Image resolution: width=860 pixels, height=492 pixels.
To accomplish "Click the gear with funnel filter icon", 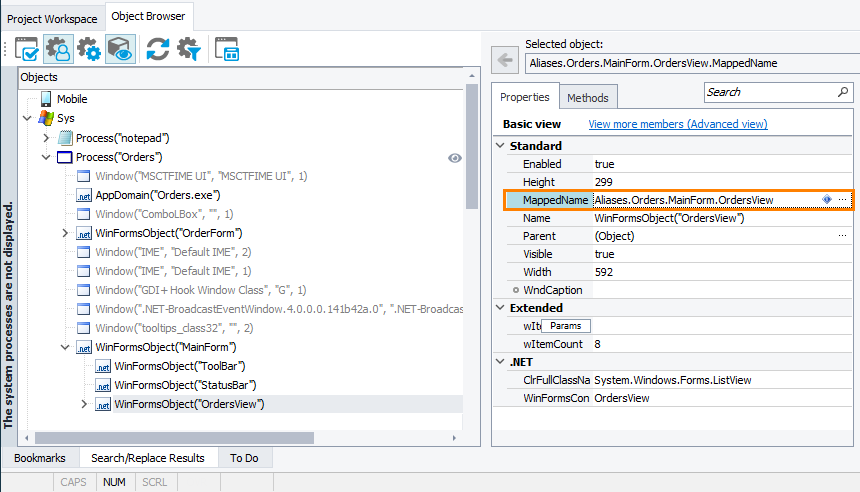I will pyautogui.click(x=188, y=49).
